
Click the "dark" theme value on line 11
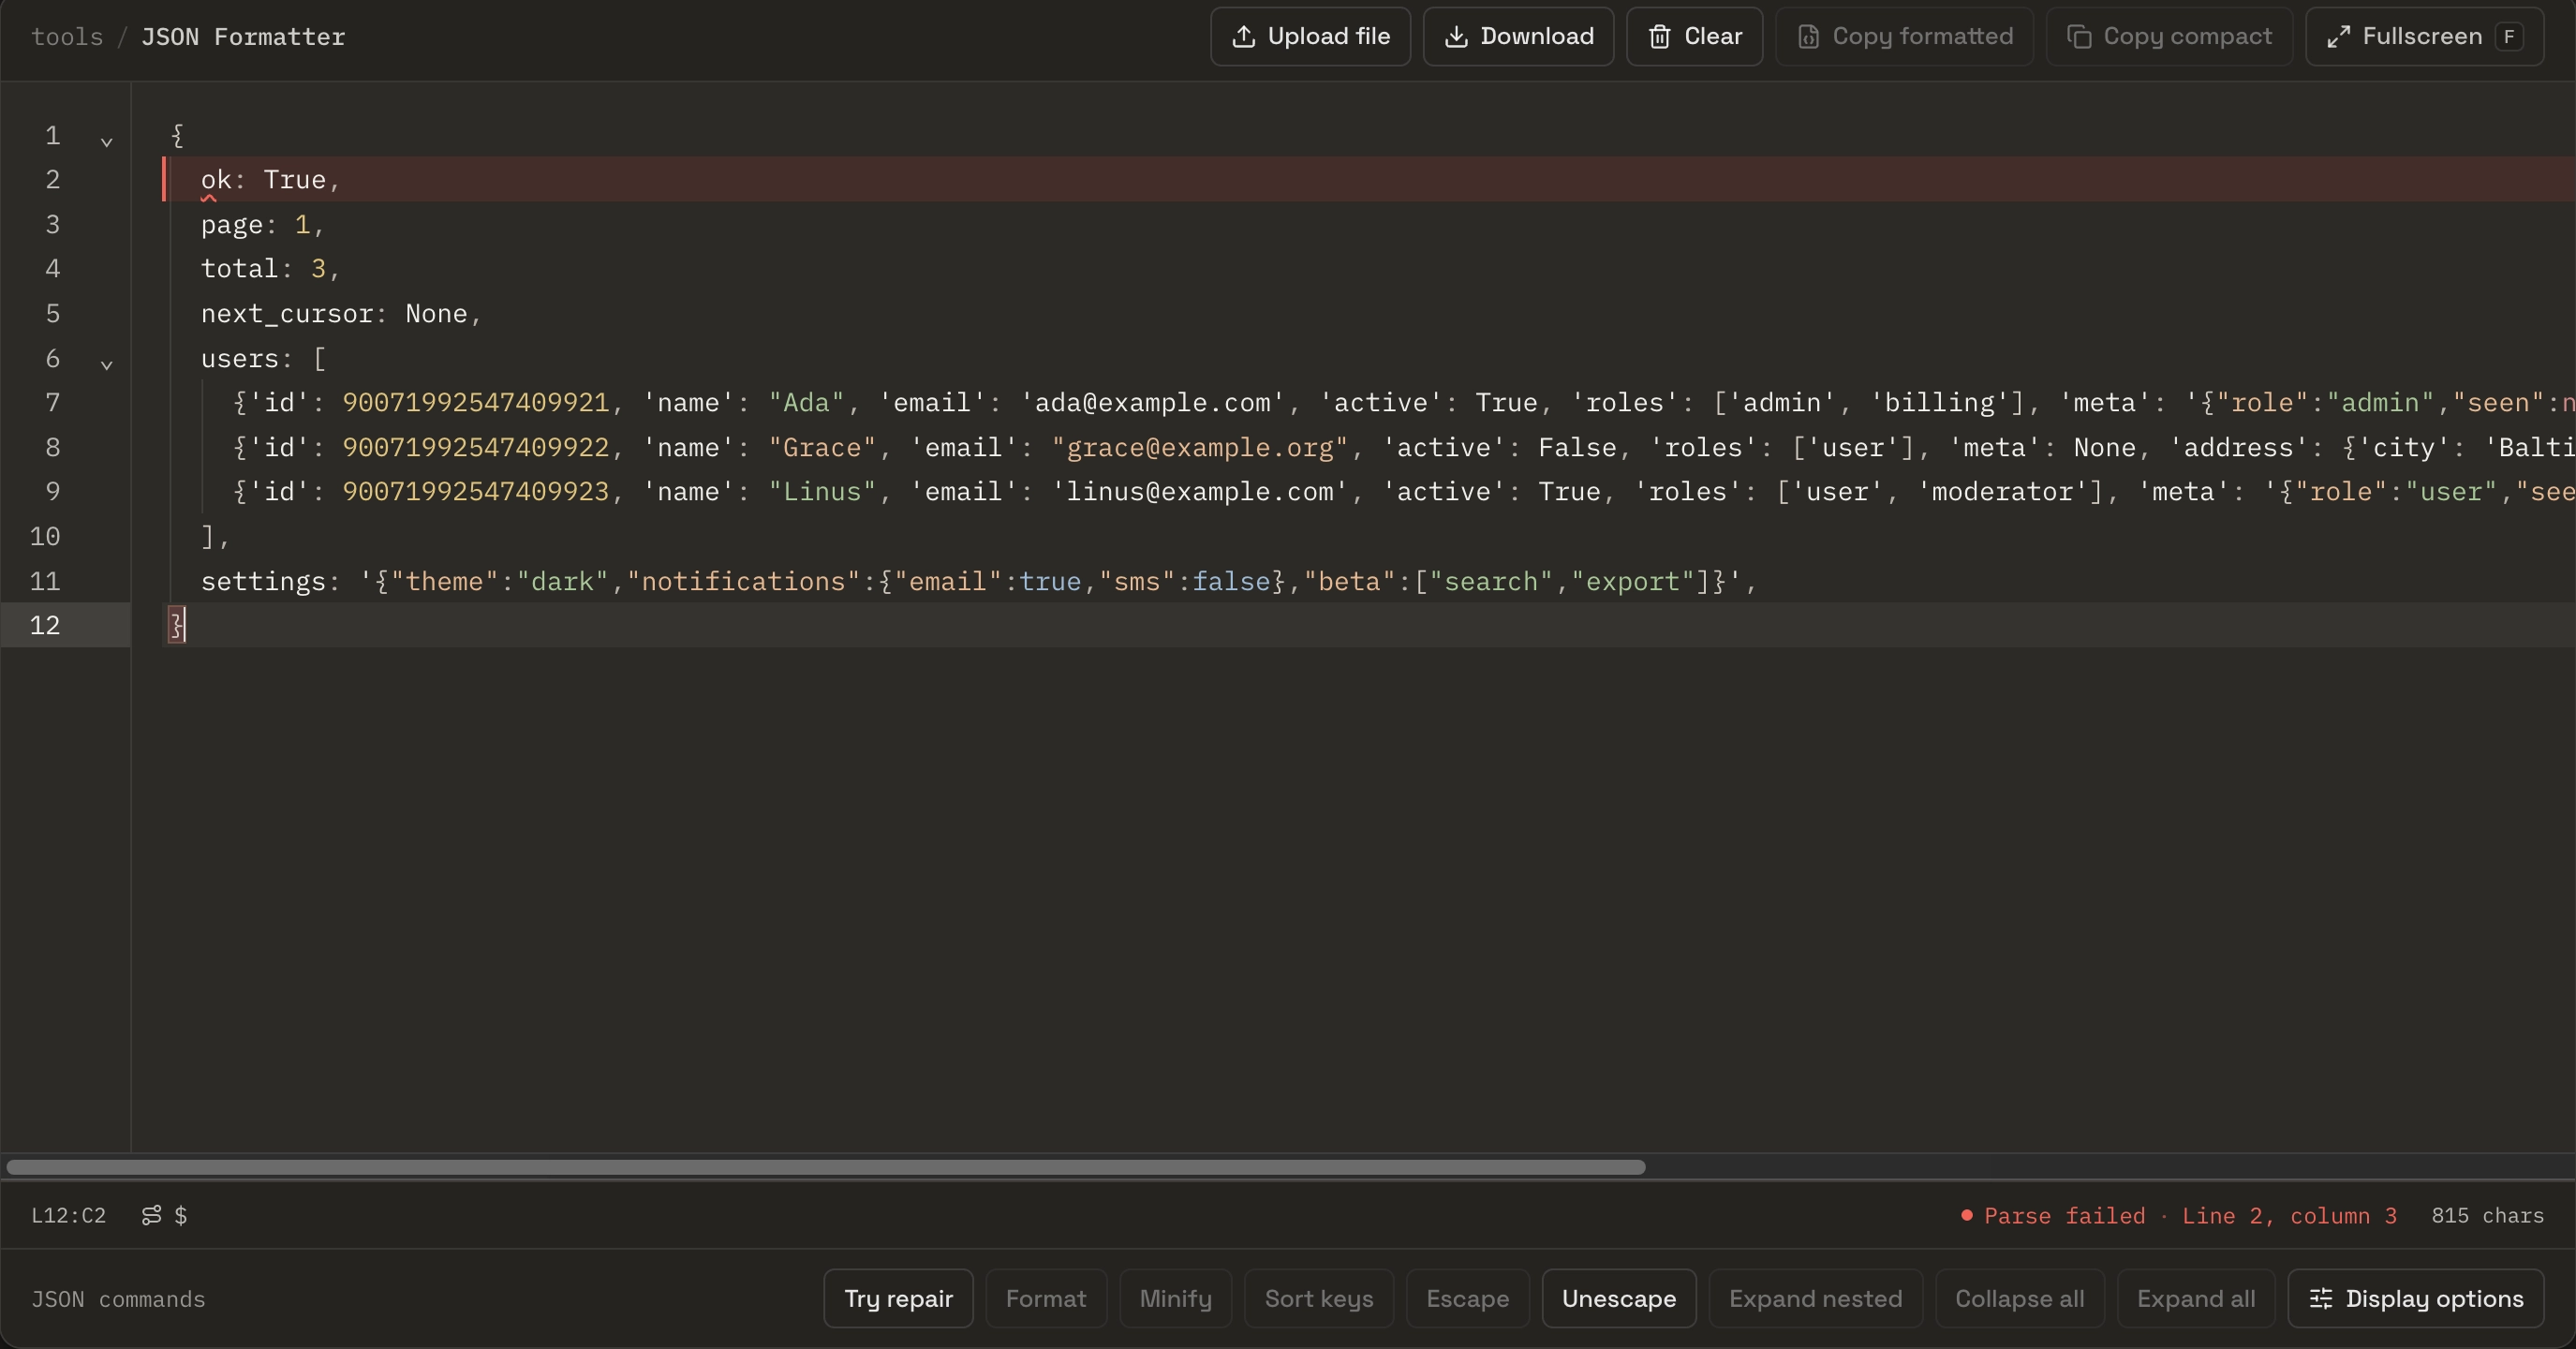tap(562, 582)
